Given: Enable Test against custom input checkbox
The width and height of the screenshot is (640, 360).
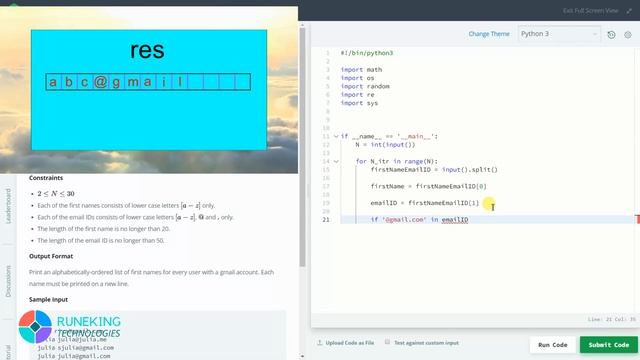Looking at the screenshot, I should pyautogui.click(x=387, y=342).
